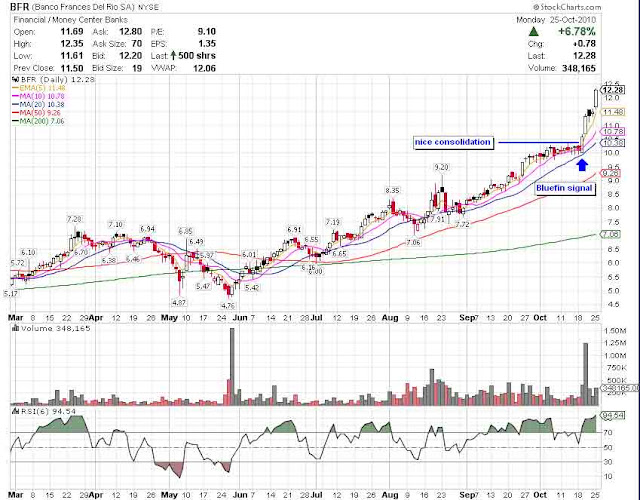Click the Ask value 12.80

point(131,31)
